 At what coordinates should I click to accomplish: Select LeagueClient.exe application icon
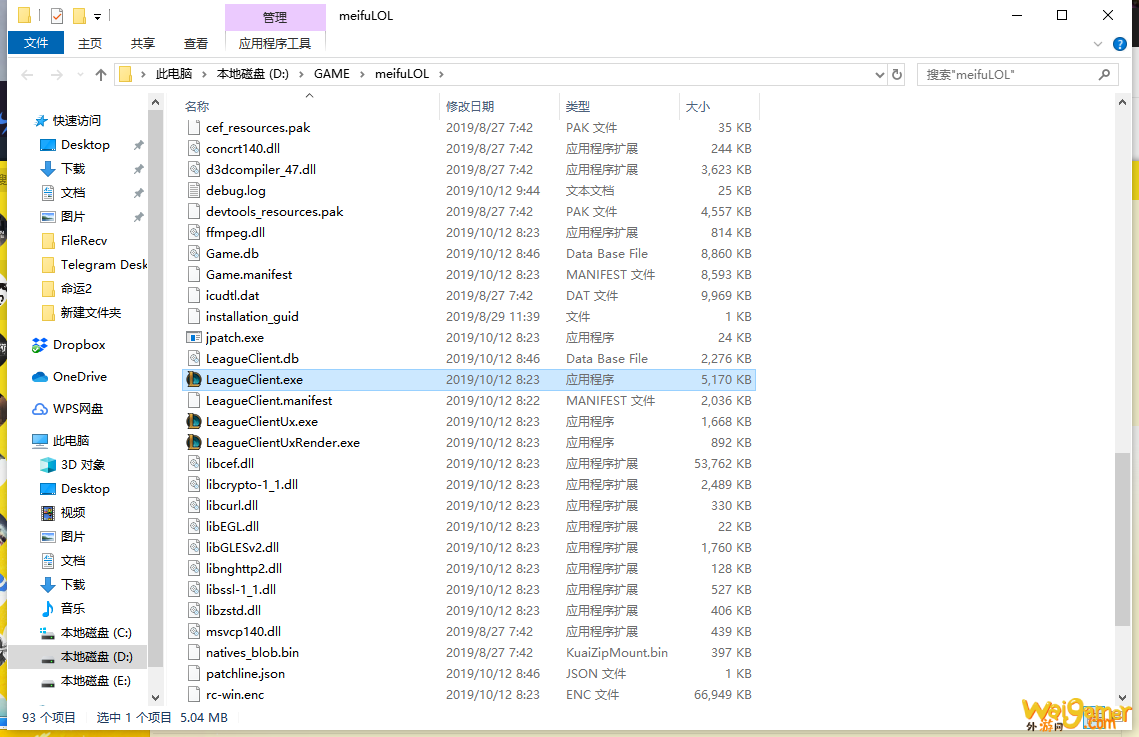click(193, 379)
